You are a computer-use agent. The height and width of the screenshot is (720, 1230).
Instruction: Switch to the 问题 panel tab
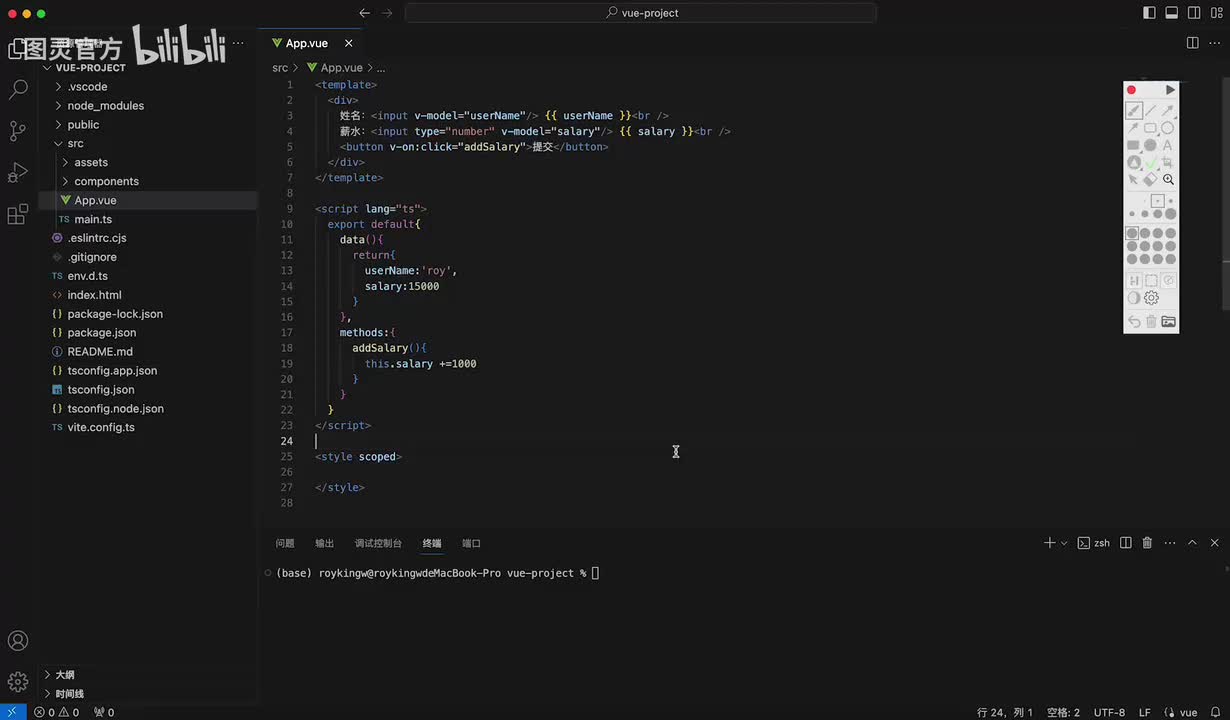(x=285, y=543)
